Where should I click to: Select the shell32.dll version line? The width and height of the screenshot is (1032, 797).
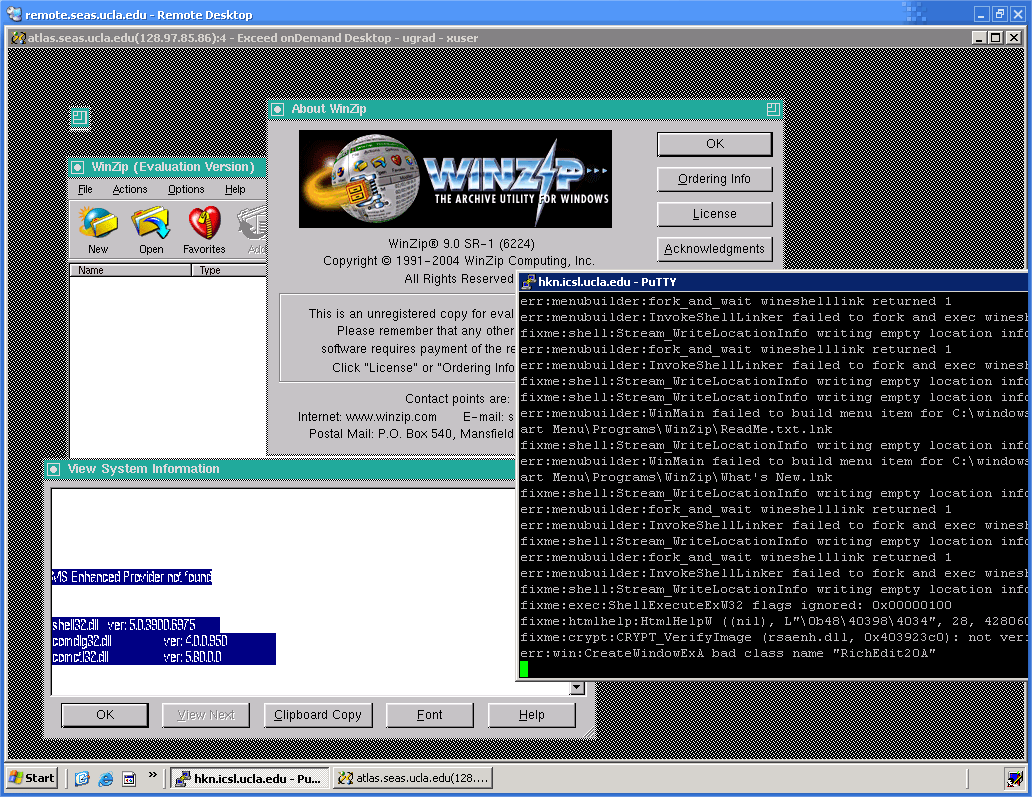pyautogui.click(x=136, y=625)
